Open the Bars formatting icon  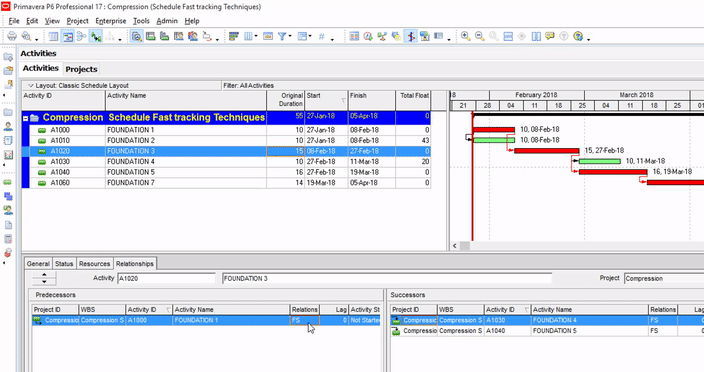(233, 36)
